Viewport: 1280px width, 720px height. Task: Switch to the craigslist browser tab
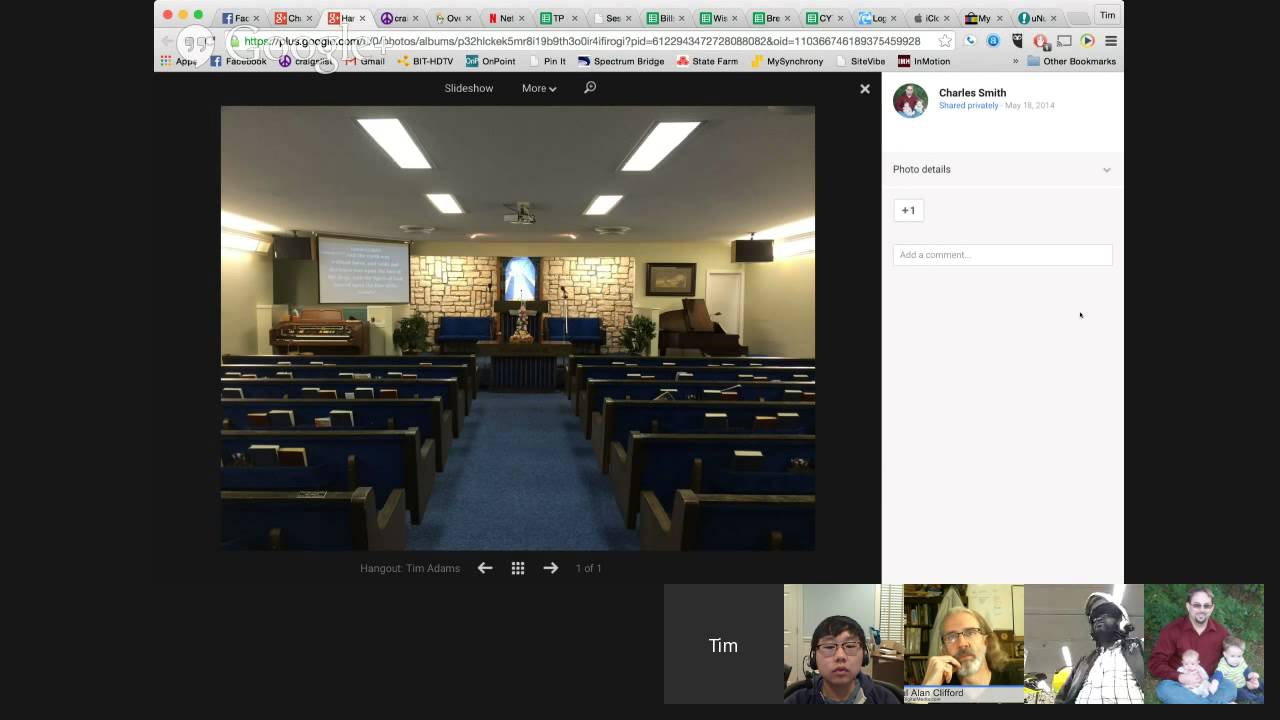point(399,18)
